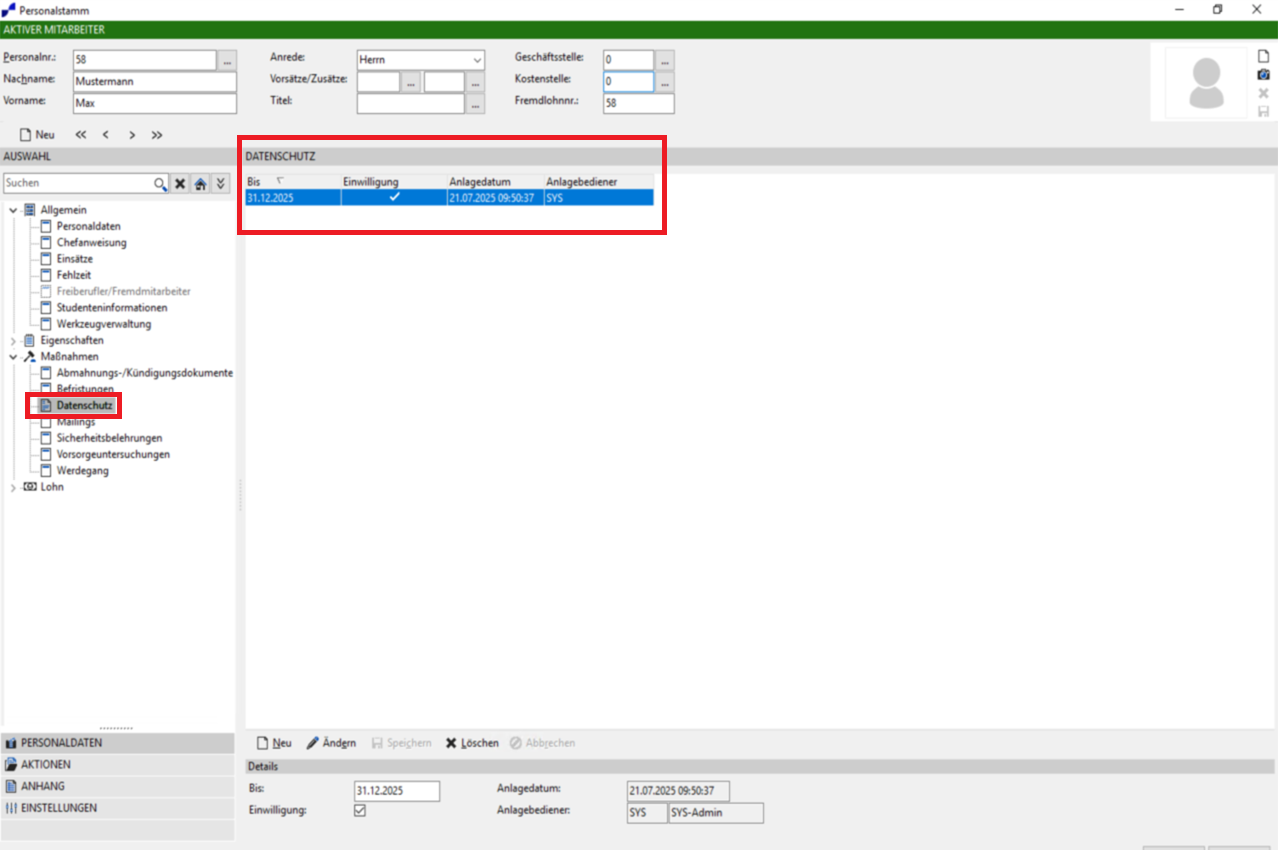
Task: Open the EINSTELLUNGEN panel
Action: click(x=58, y=808)
